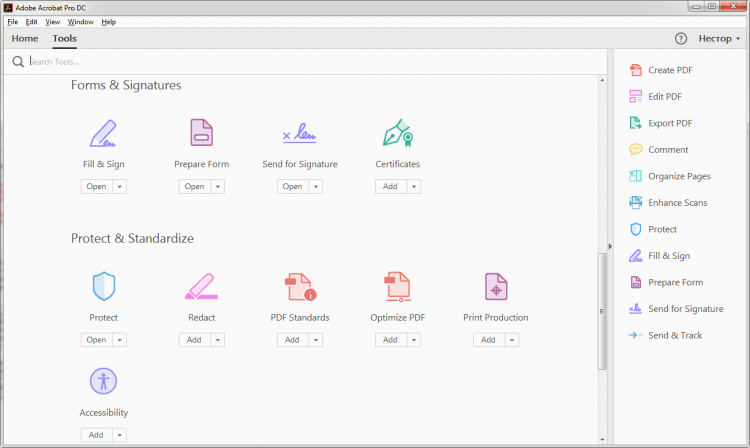
Task: Click Open button under Fill & Sign
Action: pos(97,186)
